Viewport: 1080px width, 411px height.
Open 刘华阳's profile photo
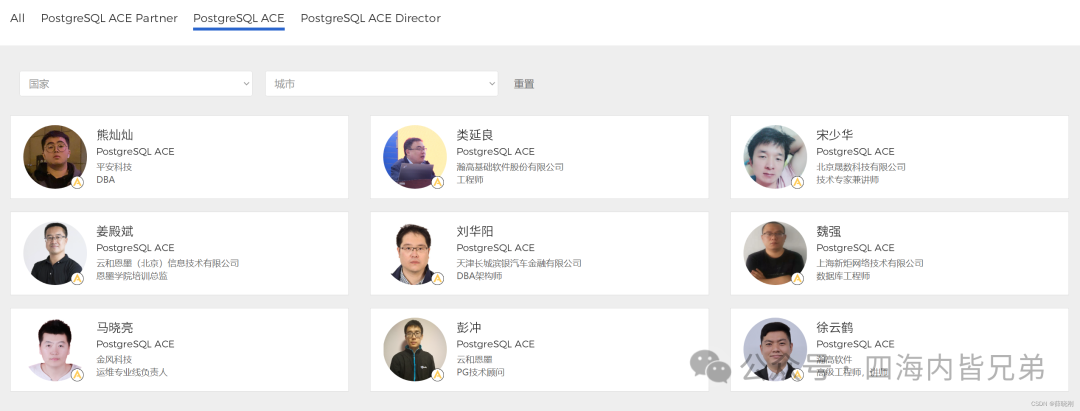point(415,253)
